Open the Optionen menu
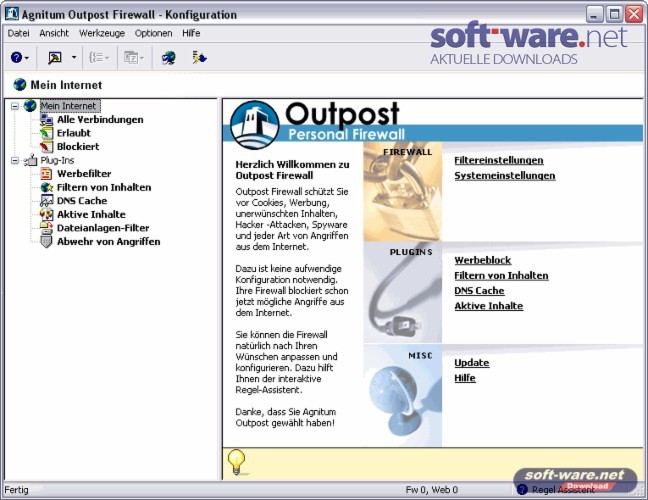This screenshot has width=648, height=500. [153, 33]
